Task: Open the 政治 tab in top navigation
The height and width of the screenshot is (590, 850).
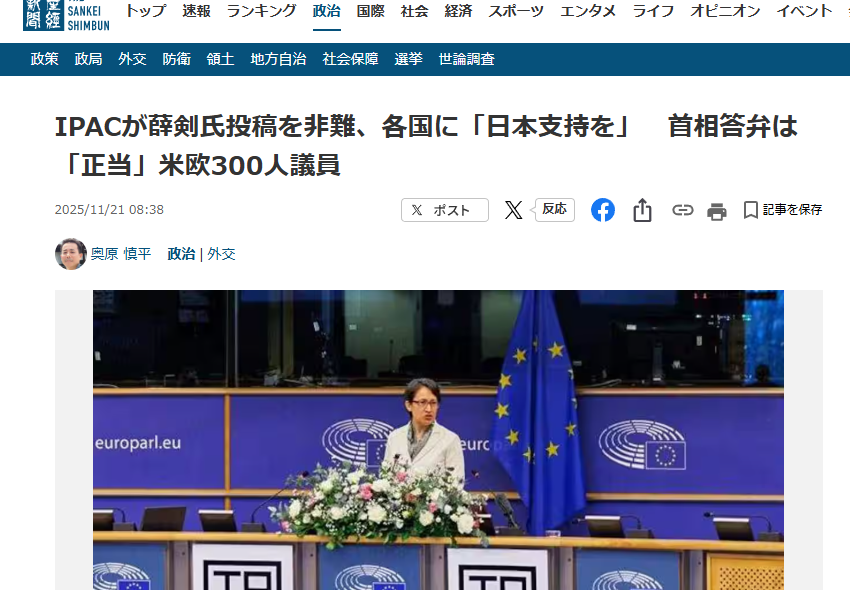Action: point(327,11)
